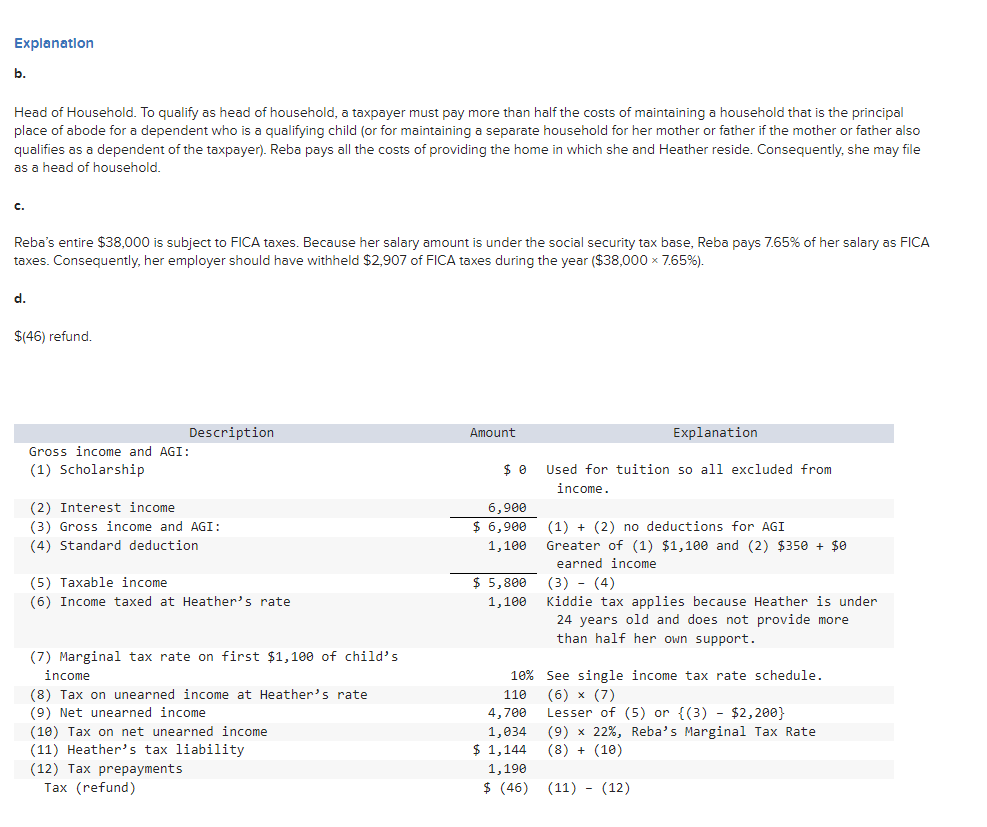Screen dimensions: 987x827
Task: Click the 1,100 amount for row (6)
Action: pos(507,602)
